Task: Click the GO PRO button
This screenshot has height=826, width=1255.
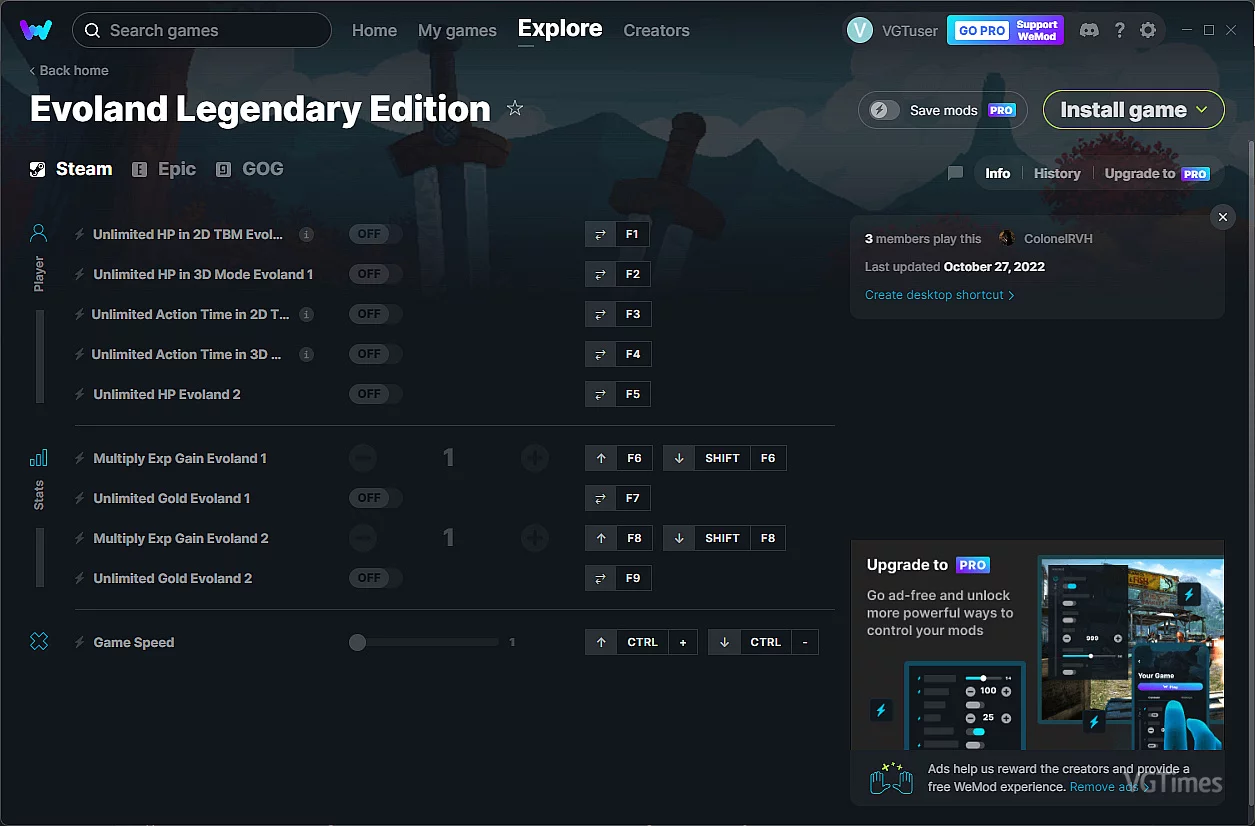Action: click(x=982, y=30)
